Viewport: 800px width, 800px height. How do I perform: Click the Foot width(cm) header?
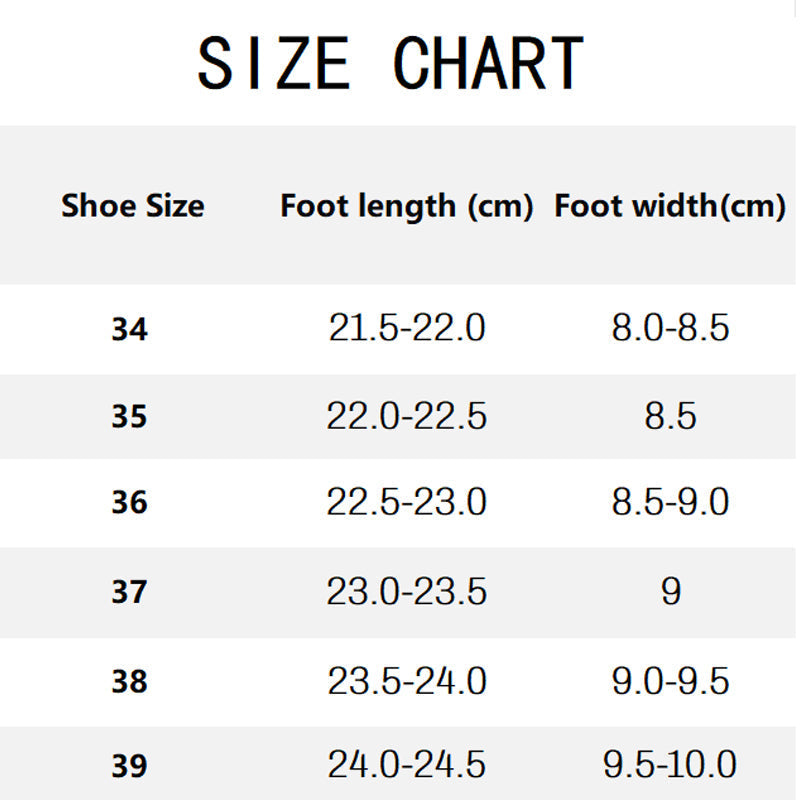coord(669,207)
